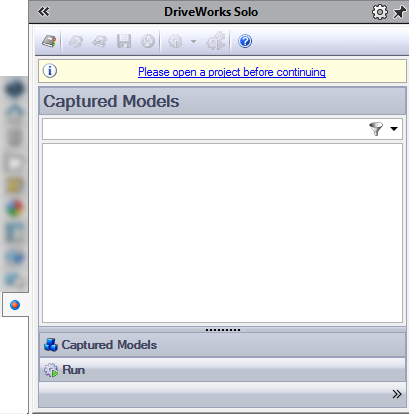This screenshot has width=409, height=414.
Task: Select the DriveWorks red dot sidebar tab
Action: [15, 305]
